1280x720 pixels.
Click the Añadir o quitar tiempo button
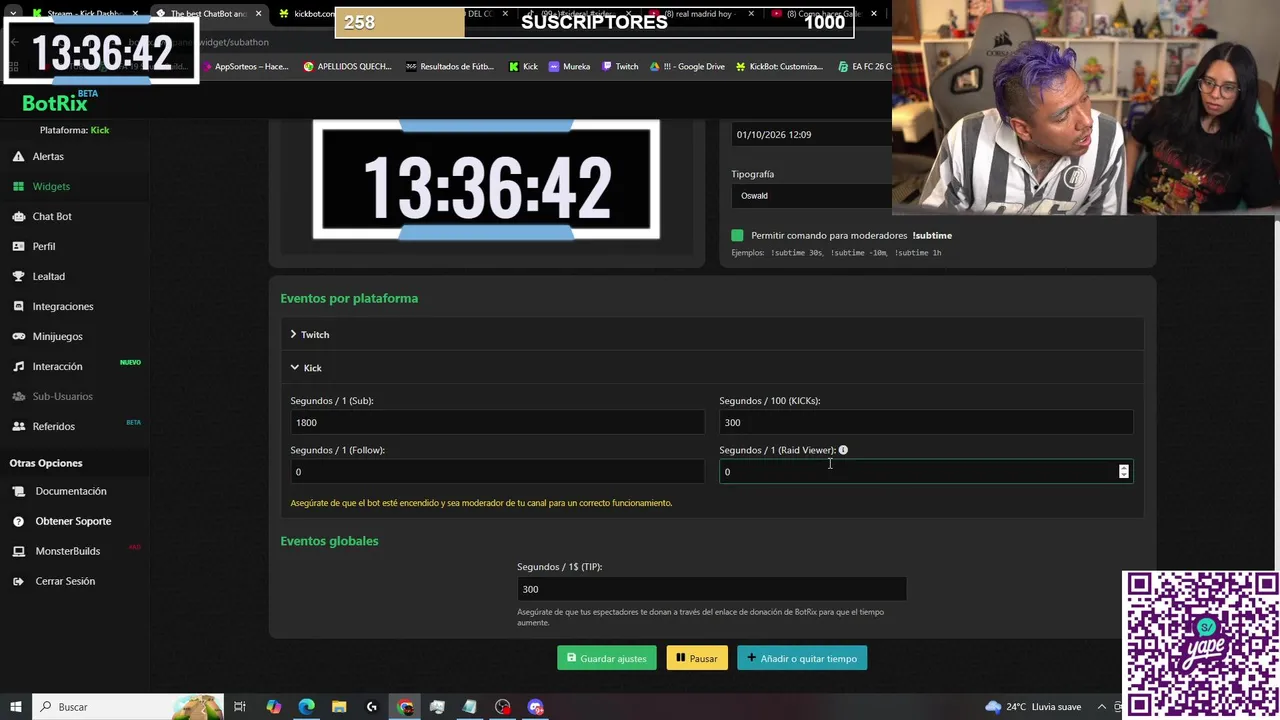coord(802,658)
